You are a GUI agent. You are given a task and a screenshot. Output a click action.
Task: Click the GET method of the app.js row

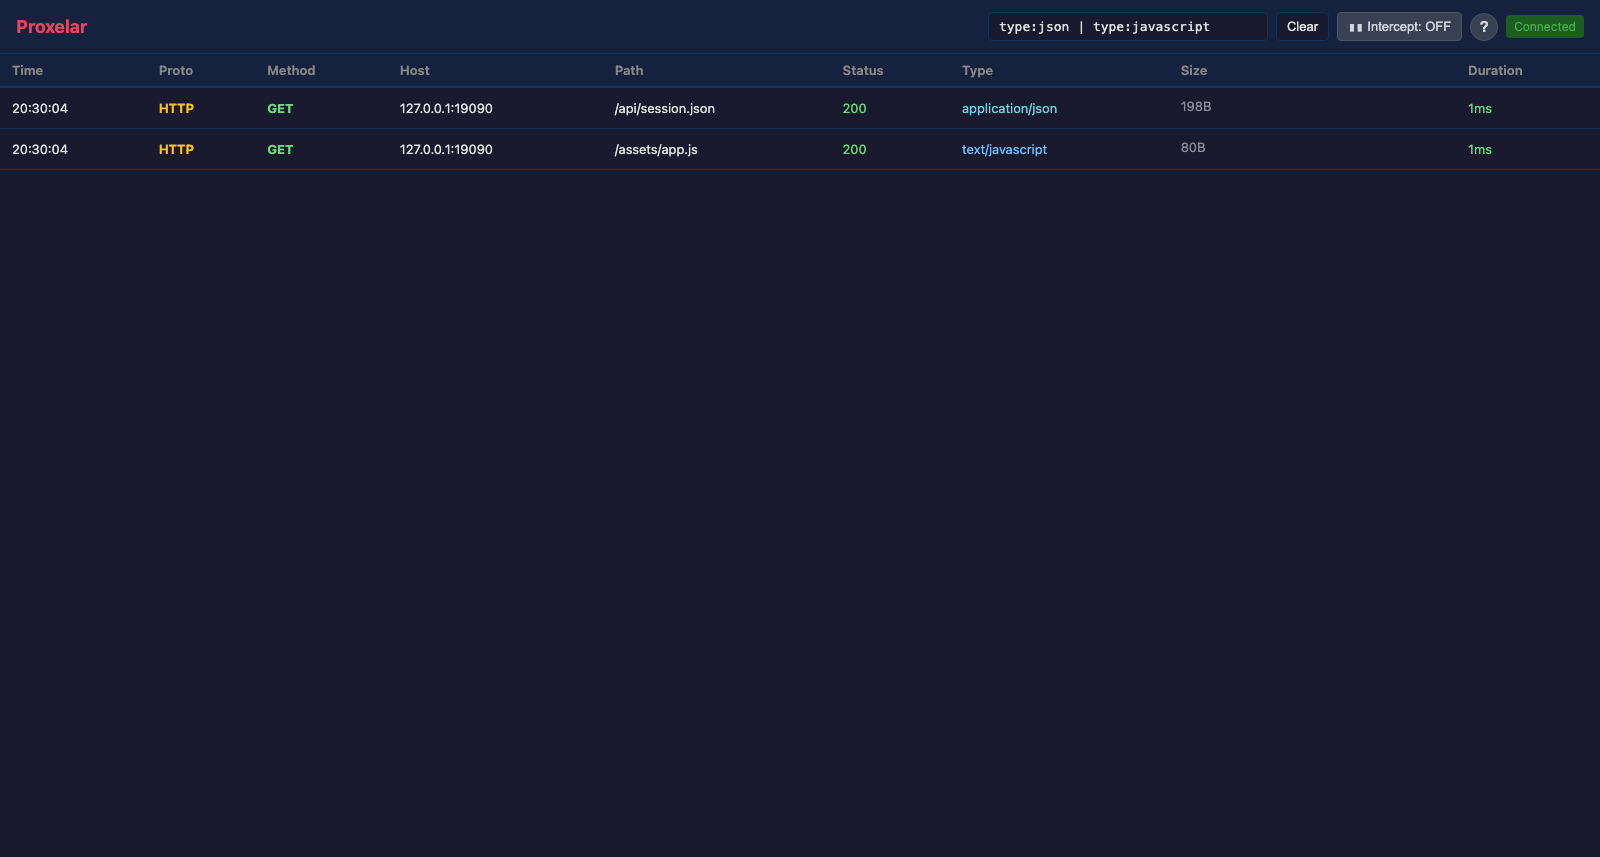280,150
